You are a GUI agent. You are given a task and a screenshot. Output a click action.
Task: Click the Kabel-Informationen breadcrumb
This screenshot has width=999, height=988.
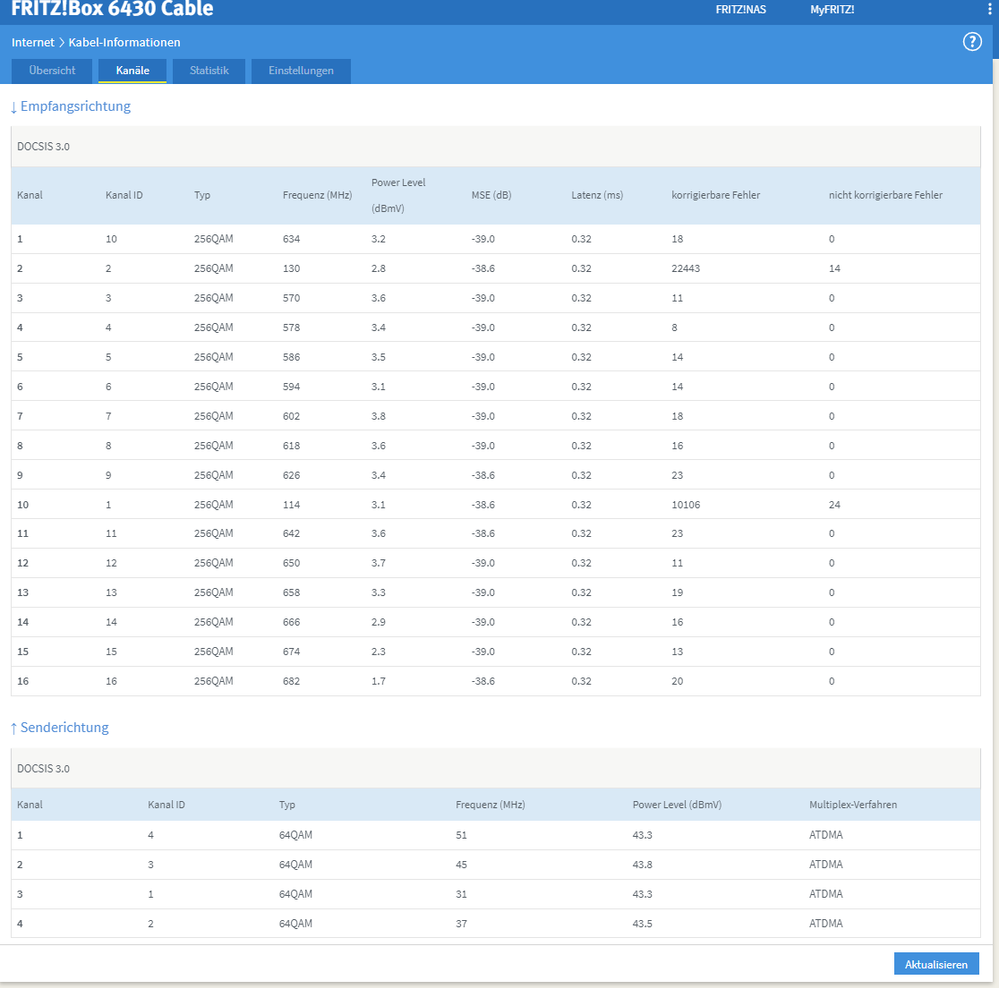coord(124,43)
